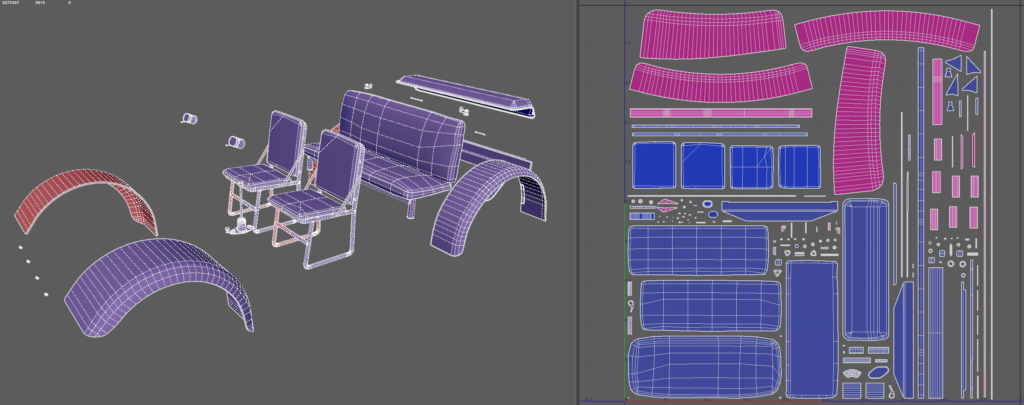
Task: Select the third blue square UV island in the row
Action: 752,167
